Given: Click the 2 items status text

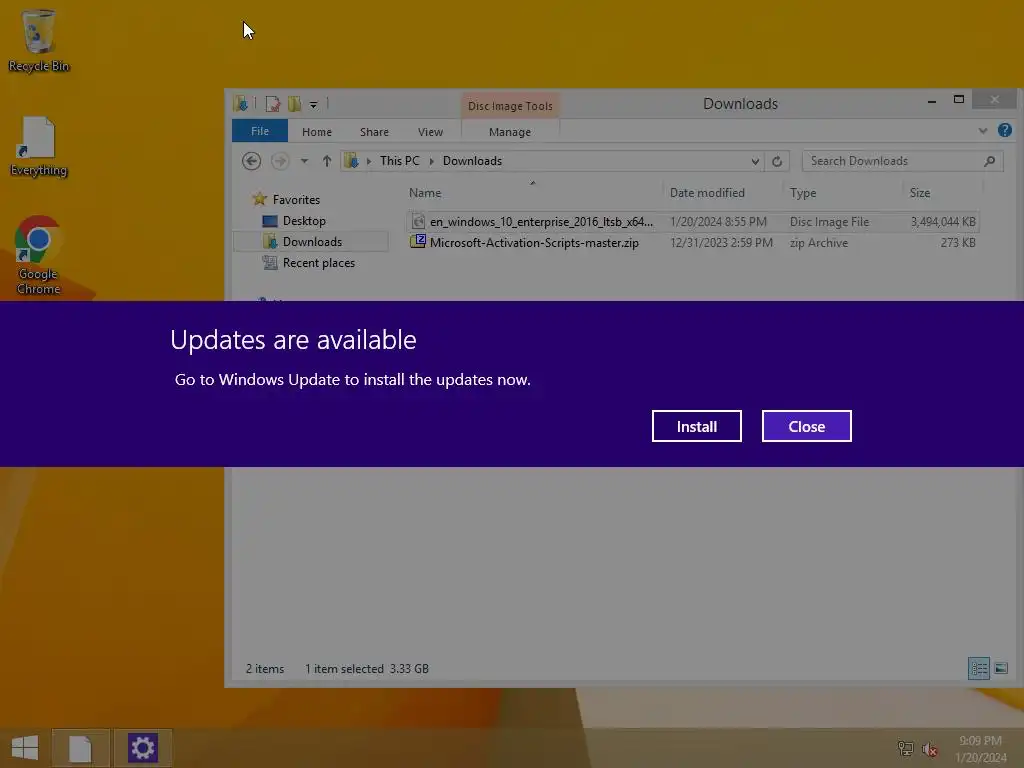Looking at the screenshot, I should coord(264,669).
